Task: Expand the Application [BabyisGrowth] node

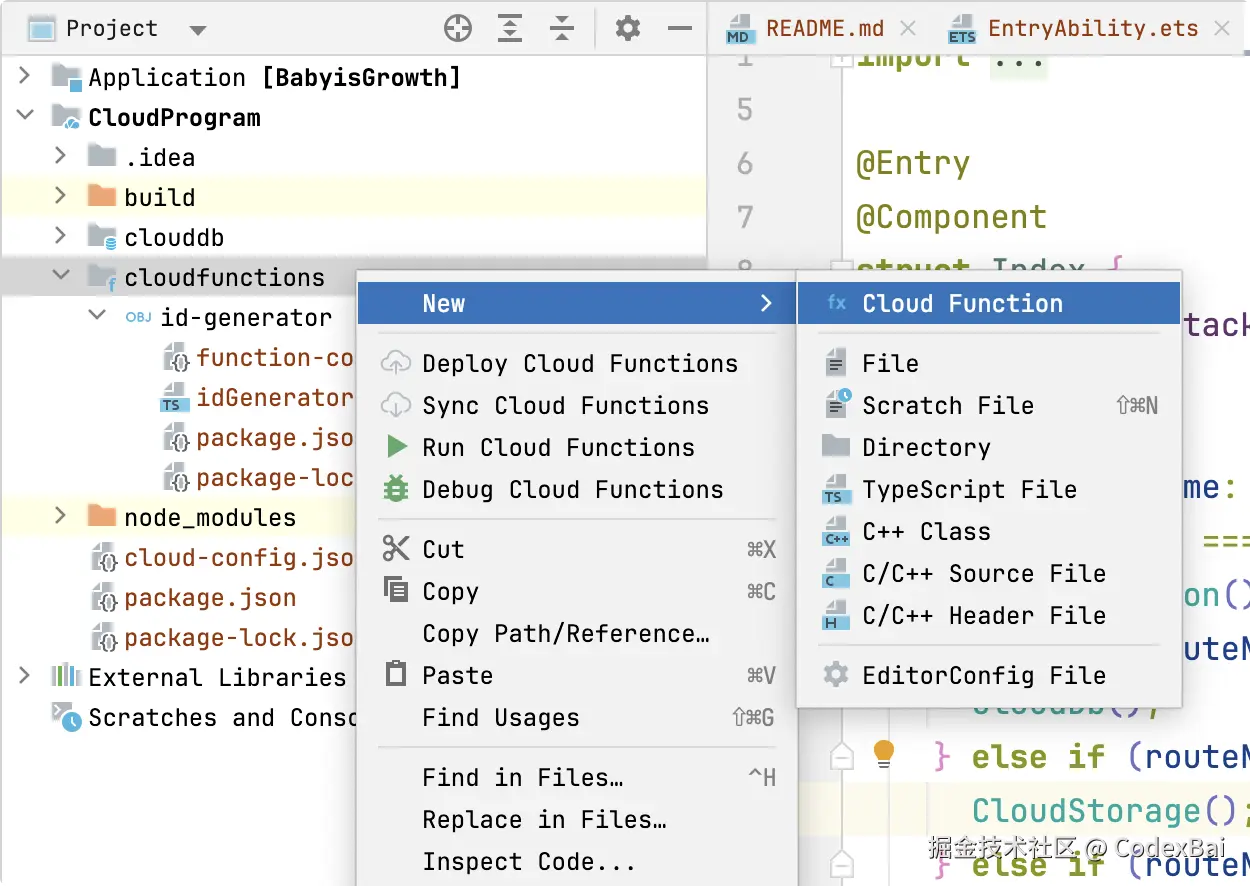Action: (x=25, y=77)
